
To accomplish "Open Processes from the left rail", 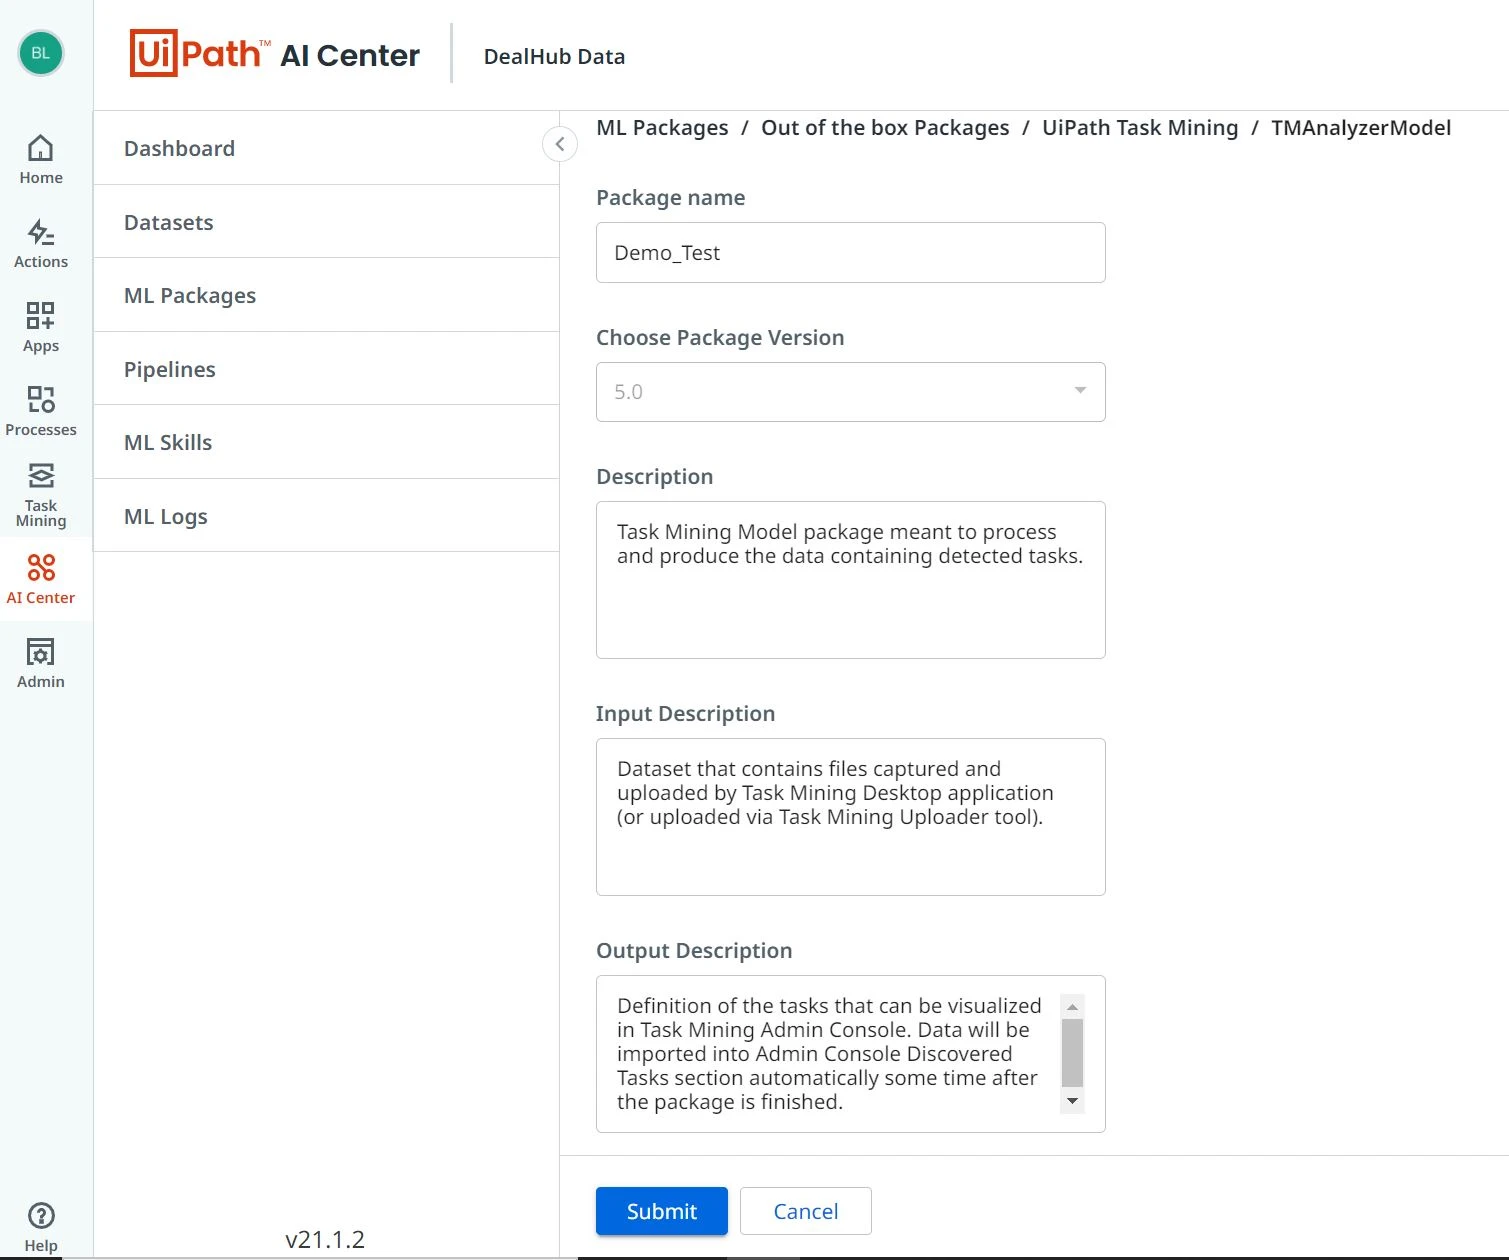I will click(x=41, y=412).
